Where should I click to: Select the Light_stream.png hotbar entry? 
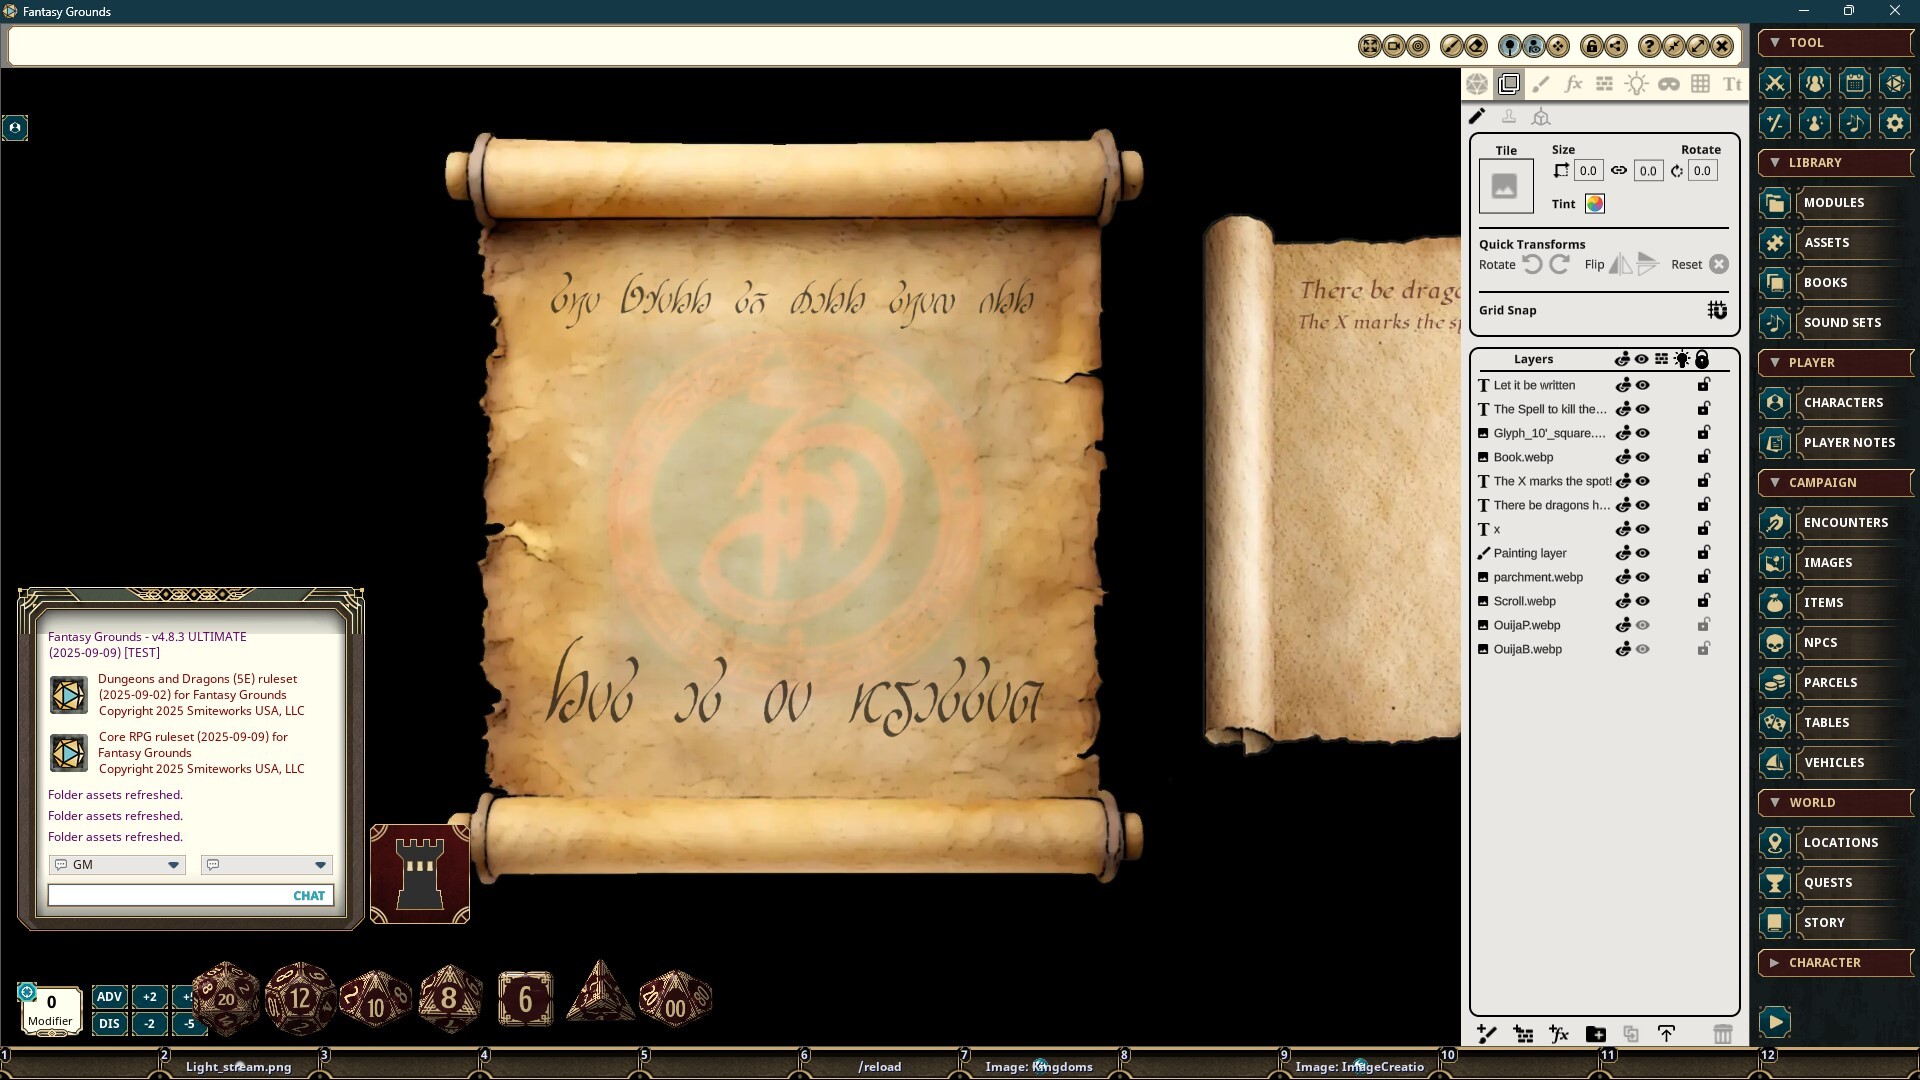(238, 1066)
